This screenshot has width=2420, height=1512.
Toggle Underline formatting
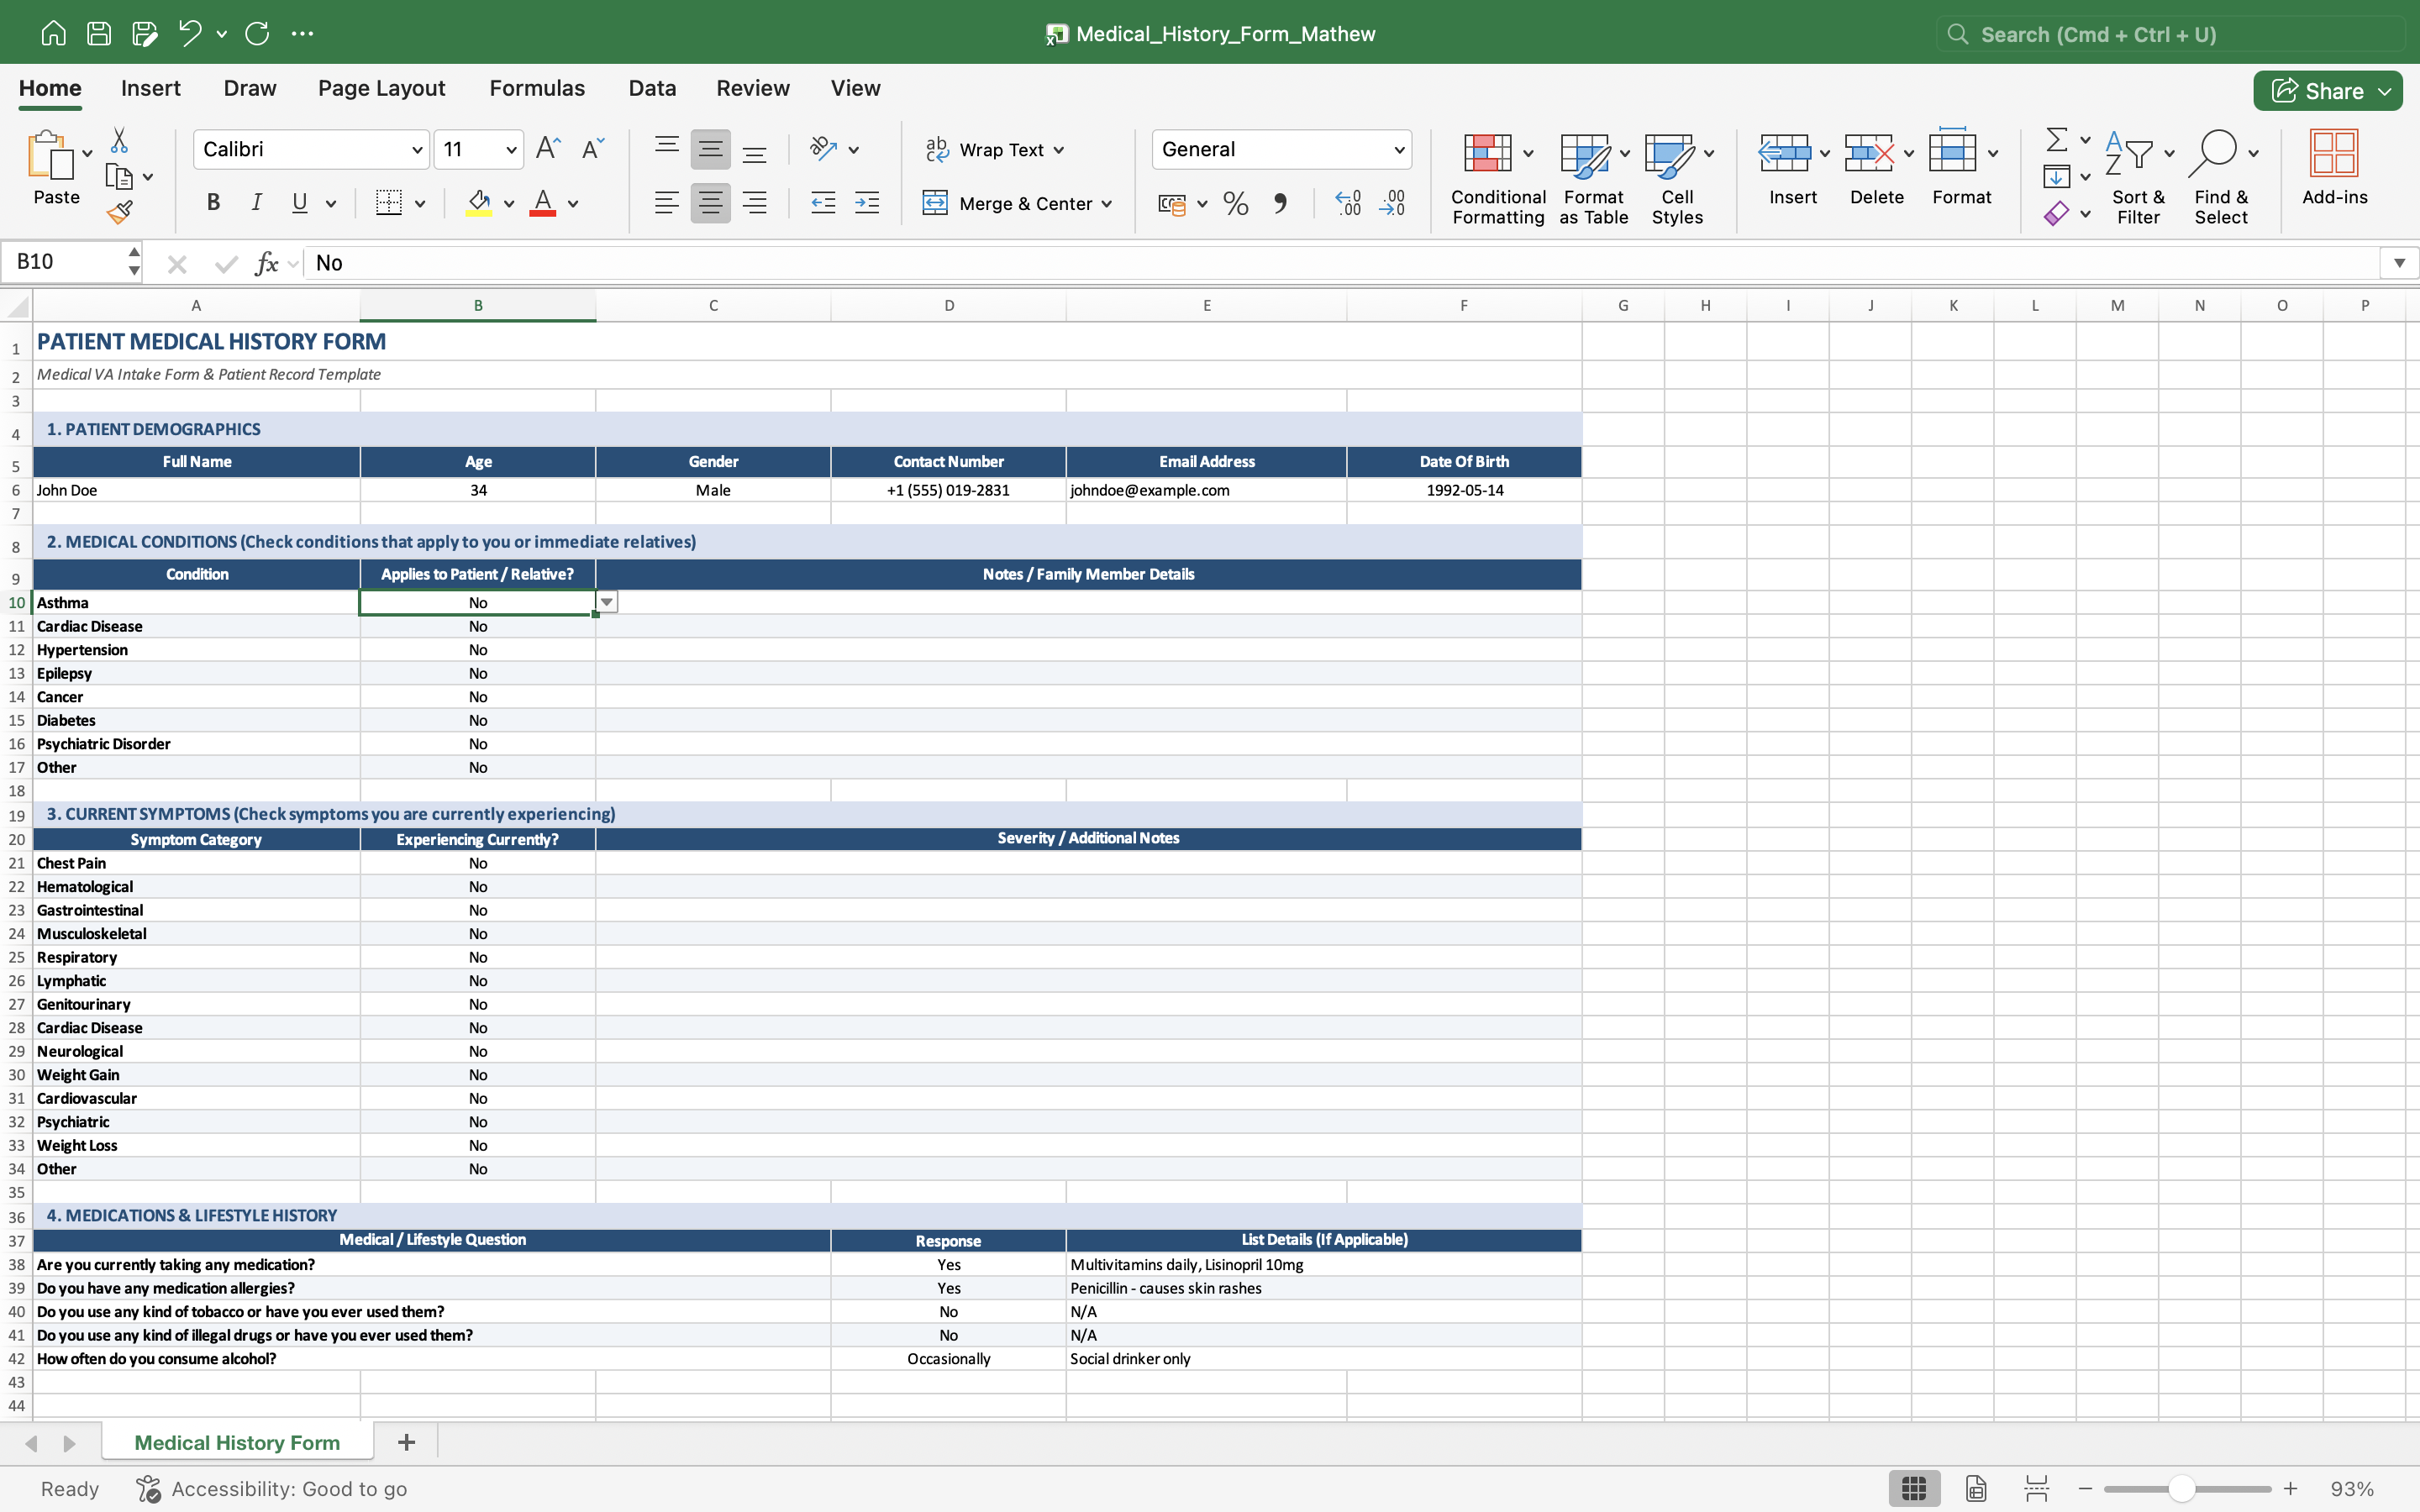(x=299, y=203)
